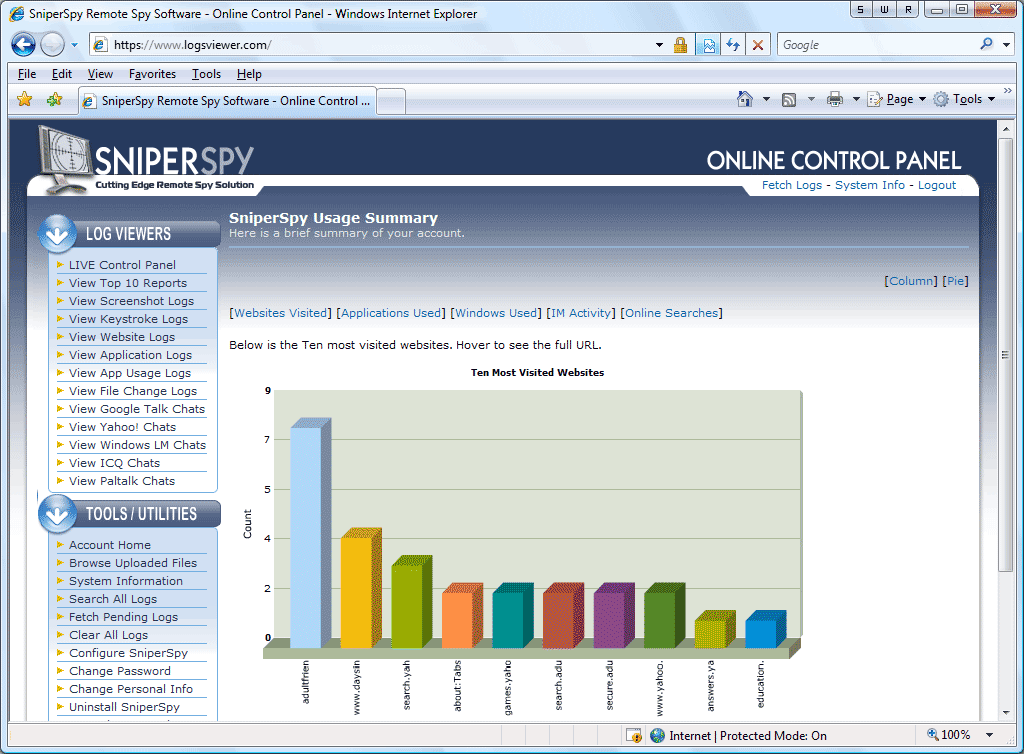The width and height of the screenshot is (1024, 754).
Task: Click the browser Back arrow button
Action: click(x=24, y=44)
